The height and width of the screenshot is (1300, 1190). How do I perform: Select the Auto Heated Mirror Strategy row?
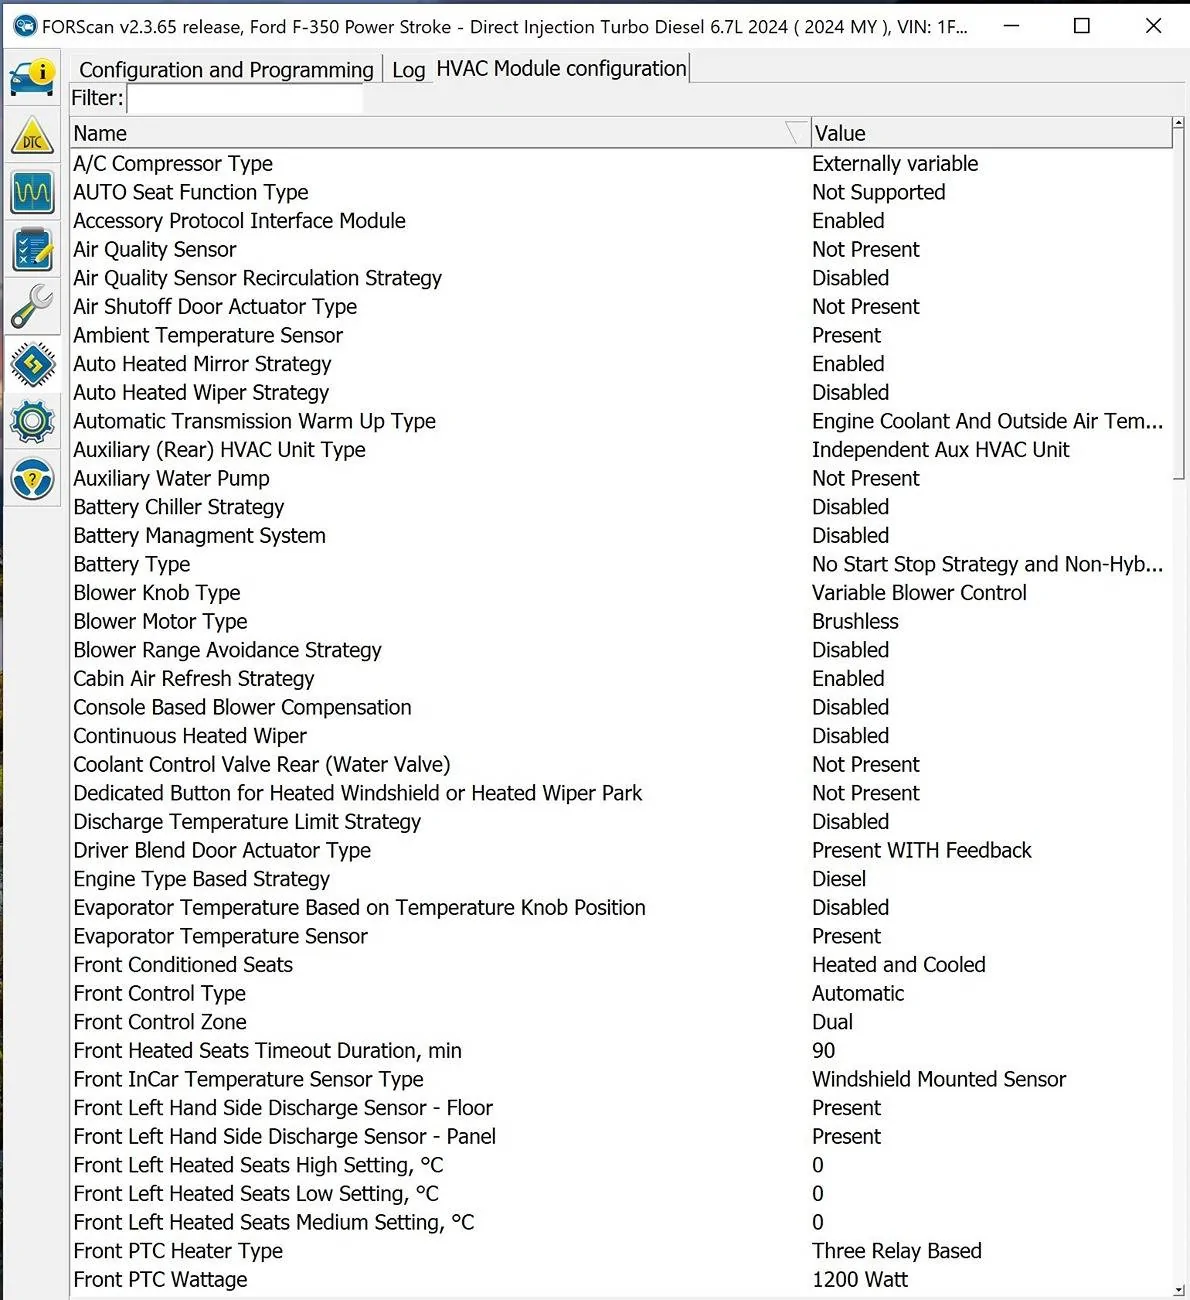pyautogui.click(x=202, y=364)
